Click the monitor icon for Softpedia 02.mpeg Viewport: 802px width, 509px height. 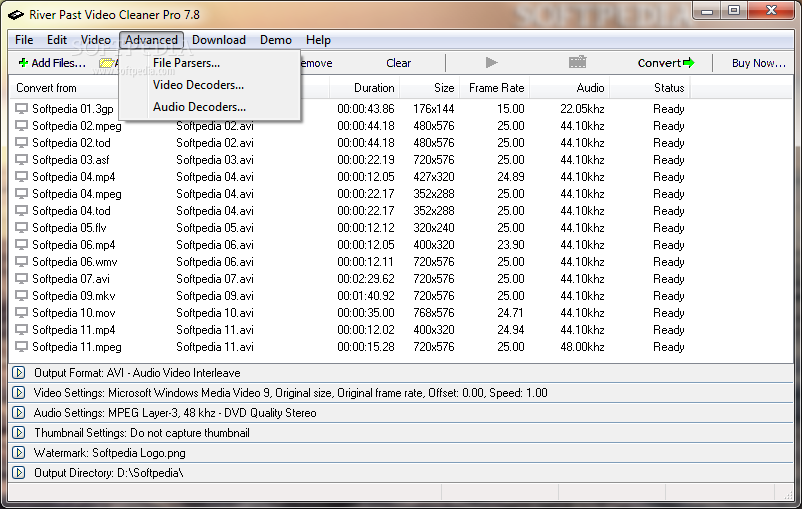[x=21, y=126]
